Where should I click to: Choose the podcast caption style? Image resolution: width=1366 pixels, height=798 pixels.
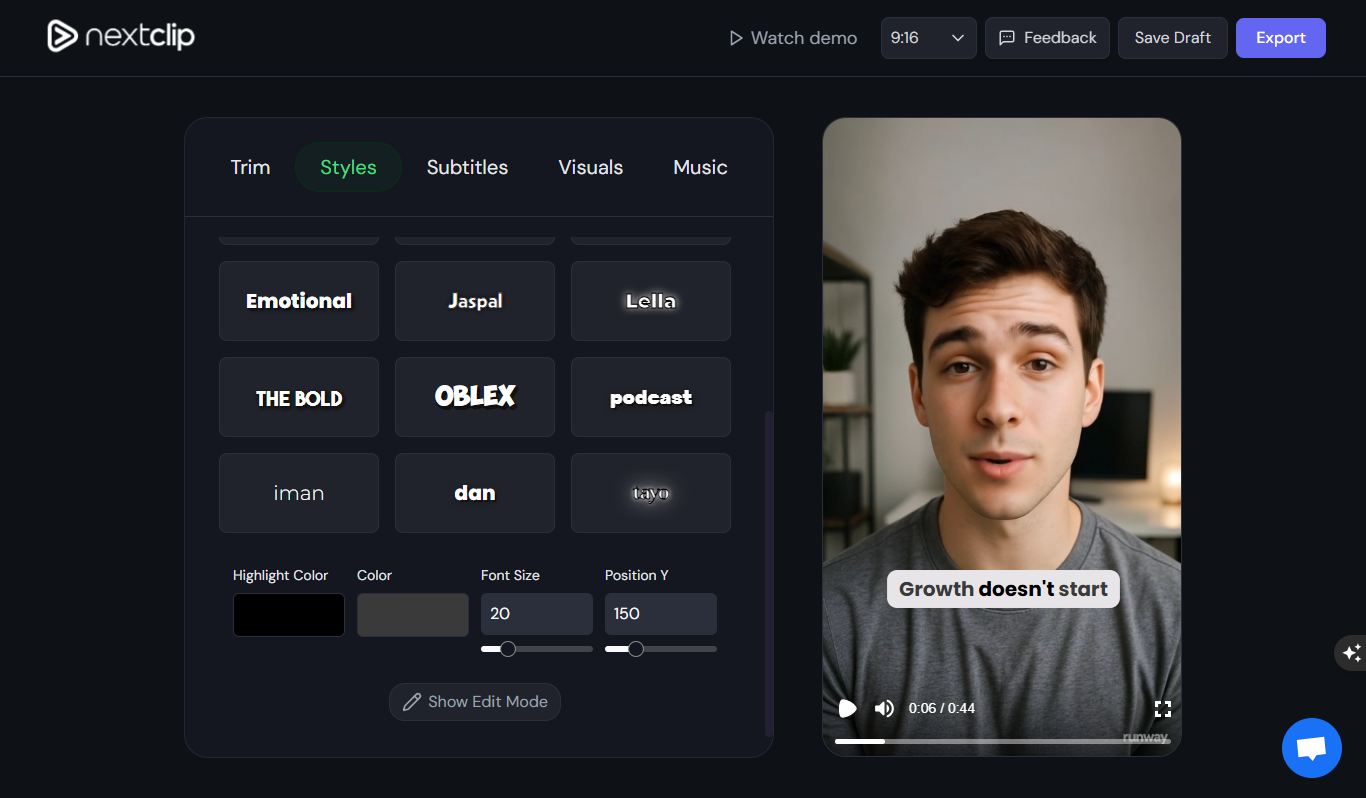(x=650, y=396)
